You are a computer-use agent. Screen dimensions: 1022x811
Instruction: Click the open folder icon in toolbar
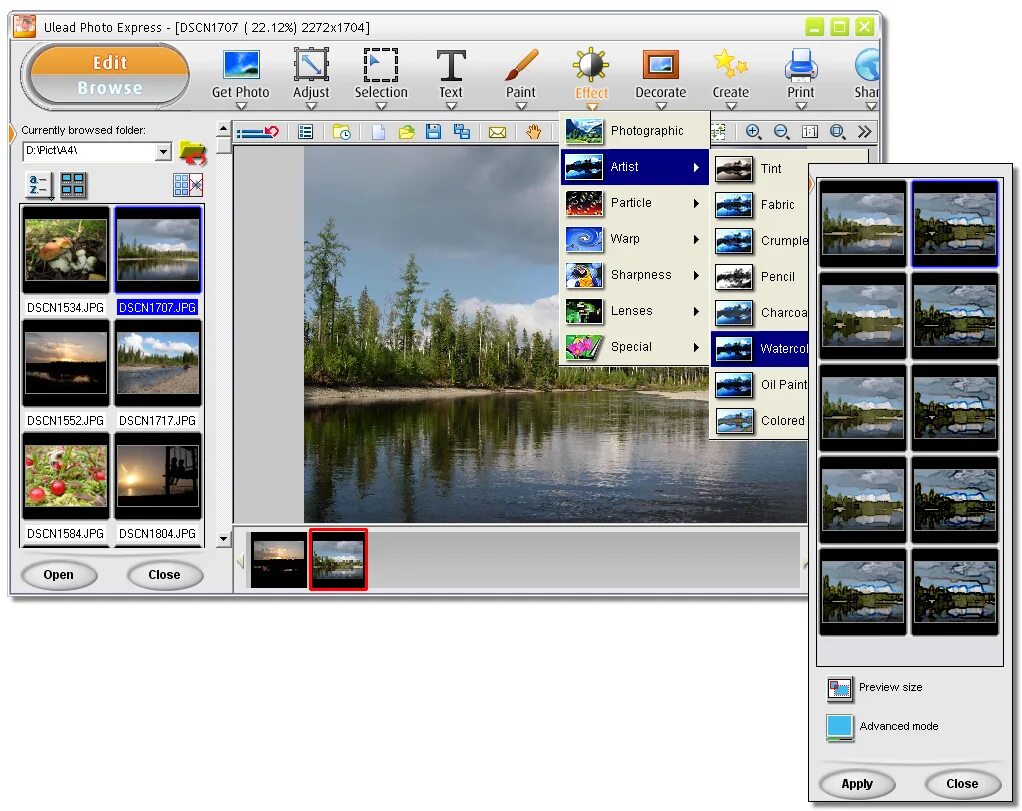coord(407,132)
